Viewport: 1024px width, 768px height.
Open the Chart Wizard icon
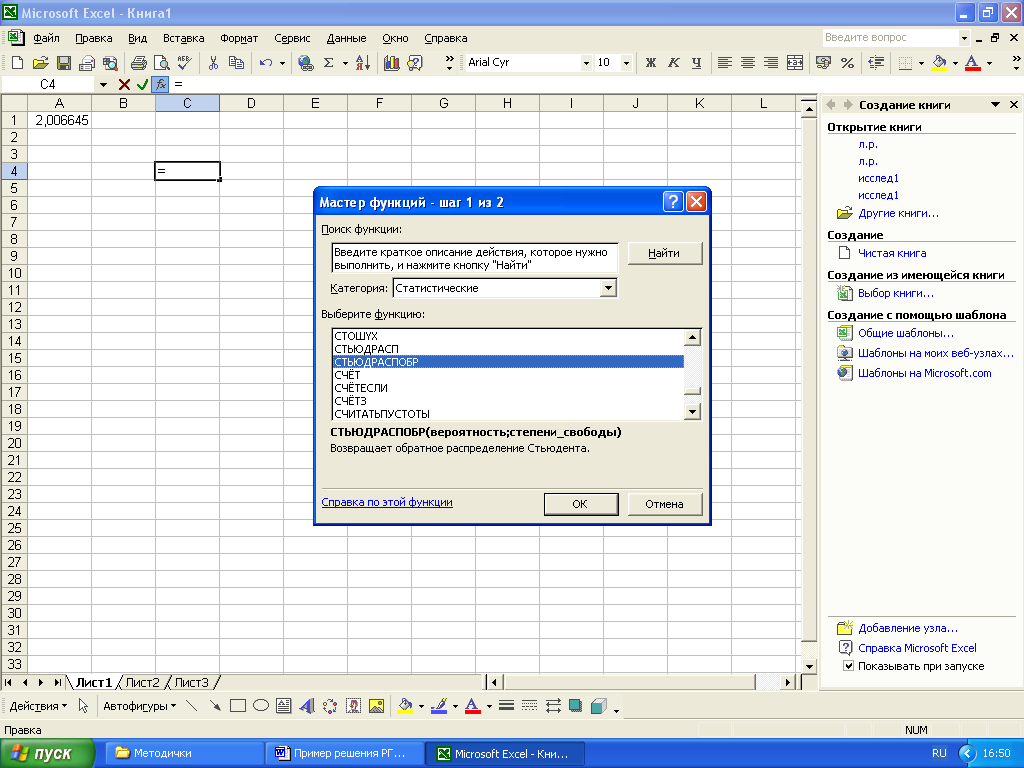(392, 63)
